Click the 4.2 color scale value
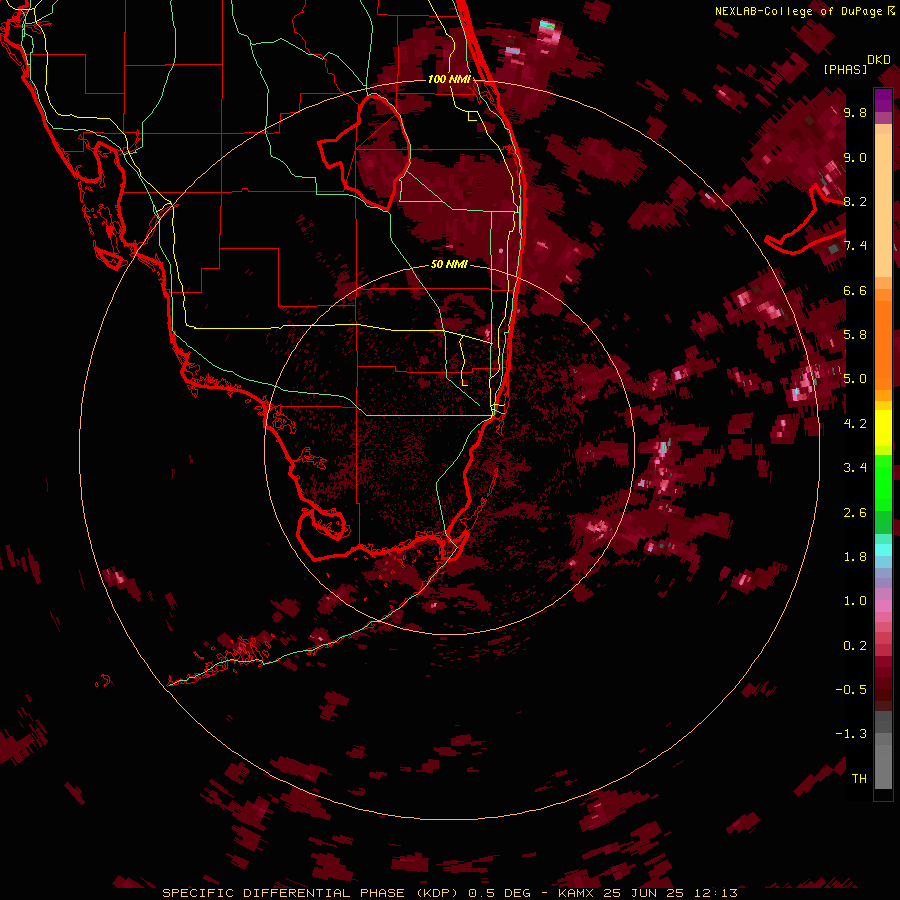 pos(855,424)
